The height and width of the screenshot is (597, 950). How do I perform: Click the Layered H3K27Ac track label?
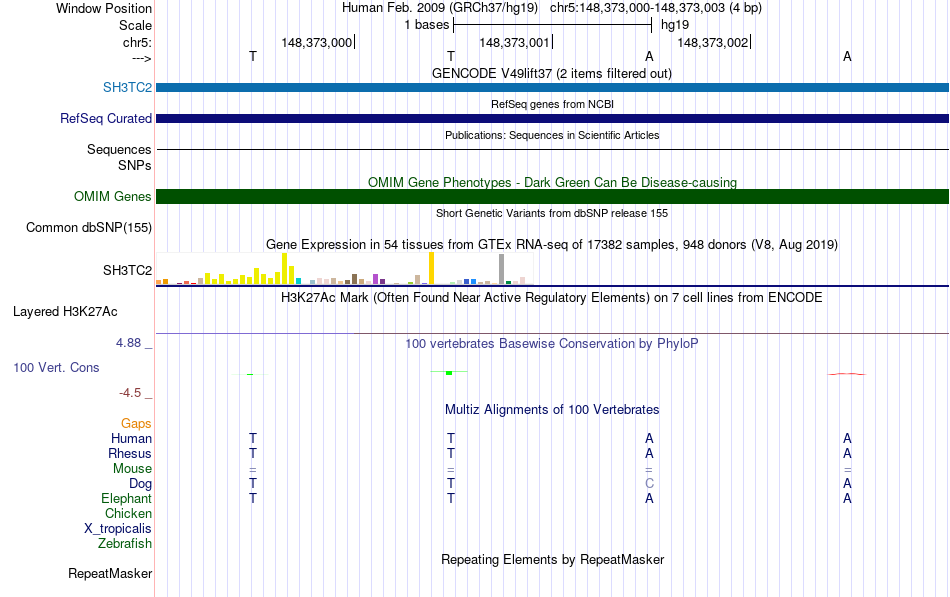tap(65, 312)
